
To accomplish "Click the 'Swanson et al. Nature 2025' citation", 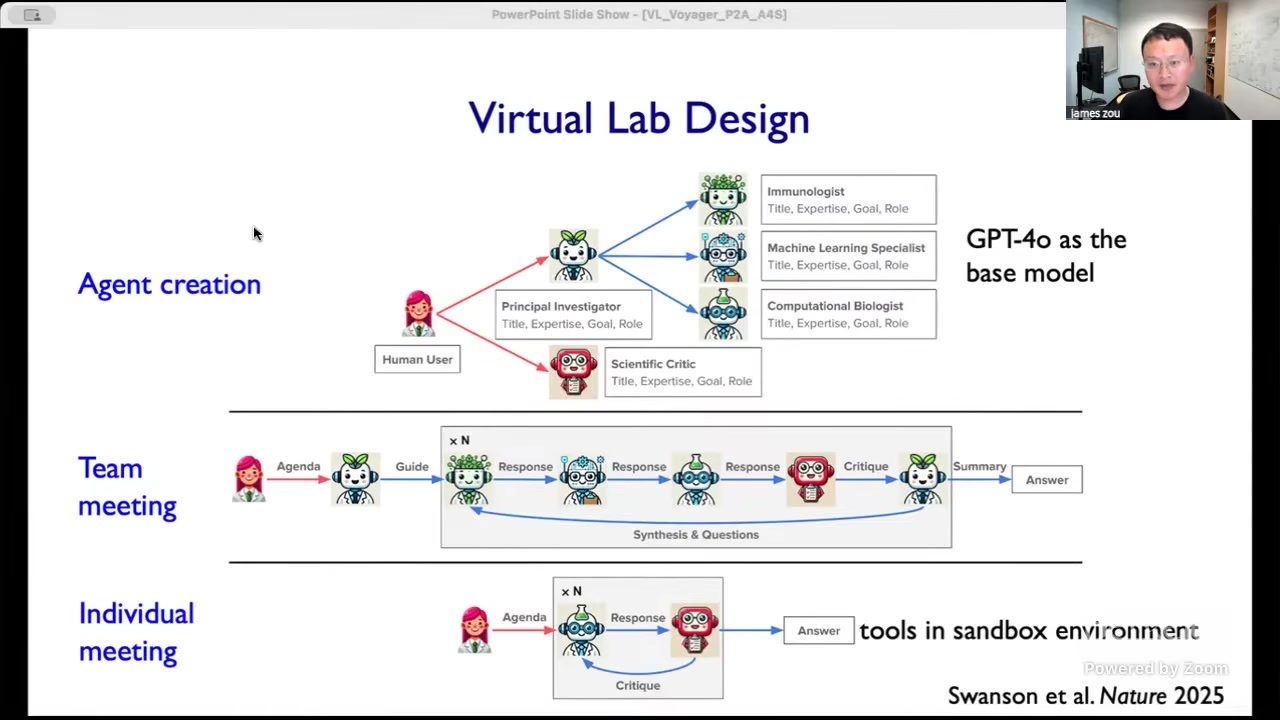I will point(1086,696).
